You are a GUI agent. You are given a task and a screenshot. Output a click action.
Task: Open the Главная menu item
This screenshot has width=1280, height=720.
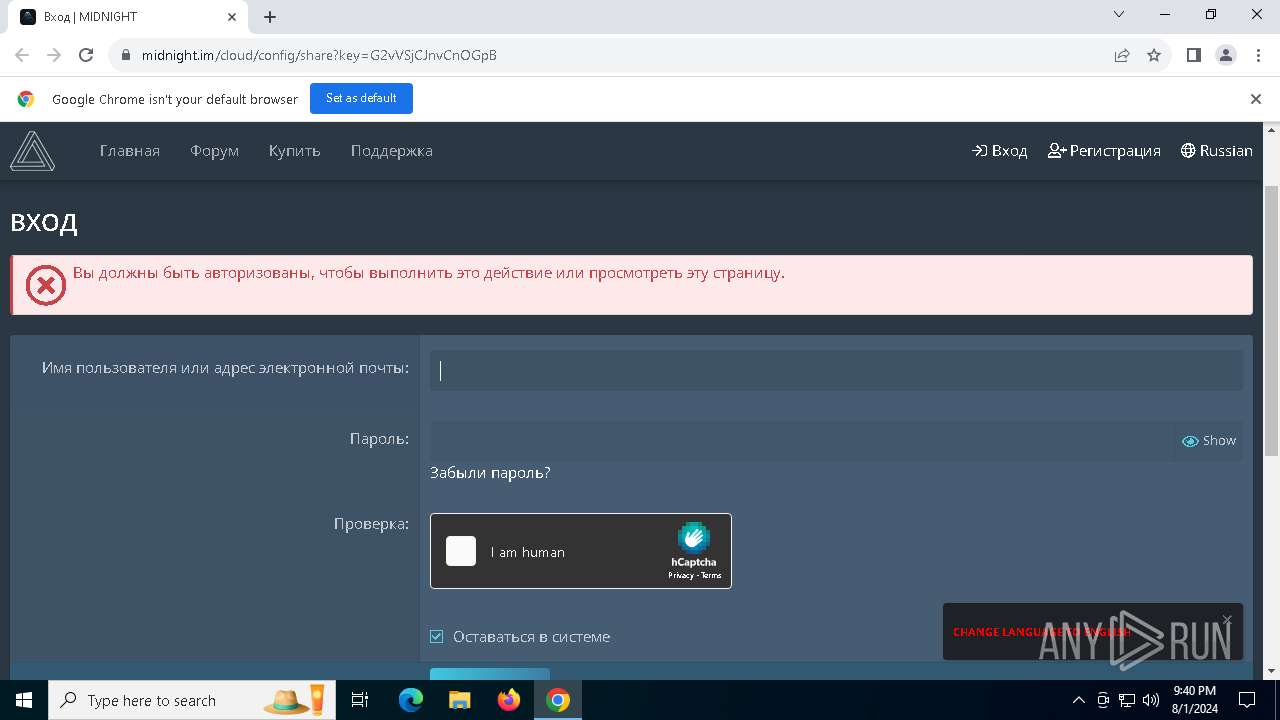pyautogui.click(x=130, y=151)
